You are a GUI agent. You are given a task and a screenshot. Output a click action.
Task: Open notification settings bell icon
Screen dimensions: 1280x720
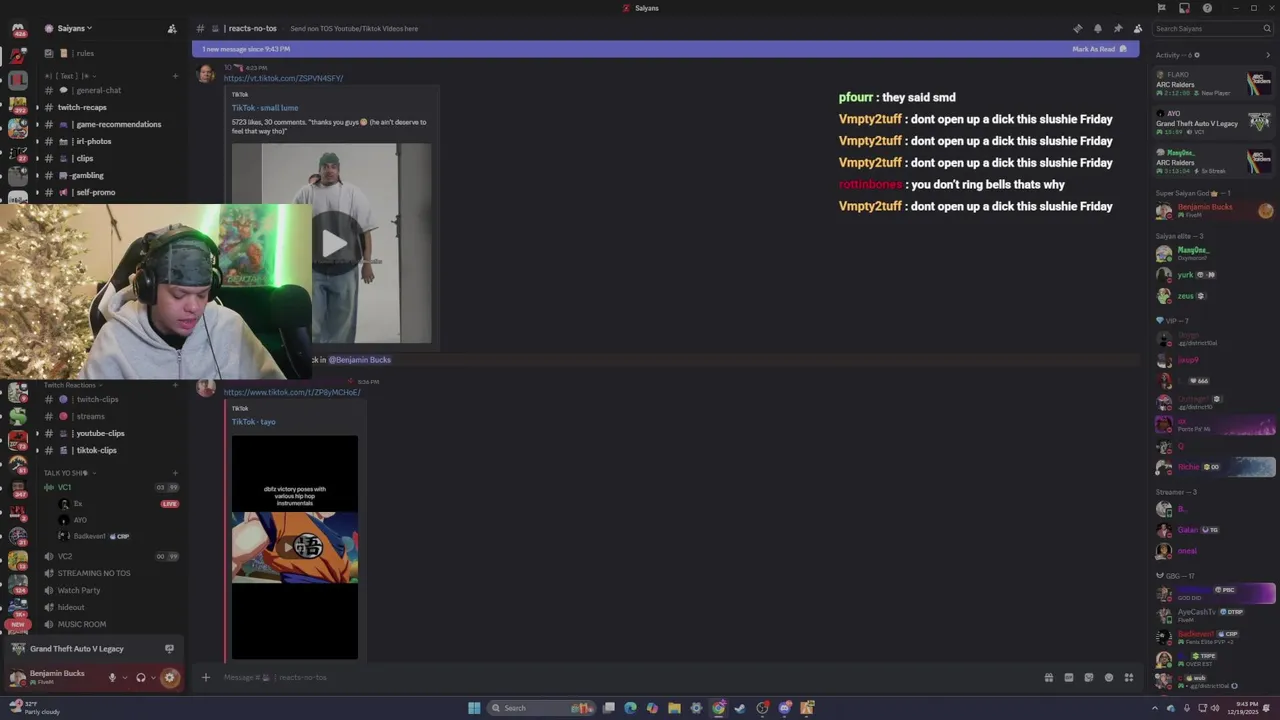1097,28
